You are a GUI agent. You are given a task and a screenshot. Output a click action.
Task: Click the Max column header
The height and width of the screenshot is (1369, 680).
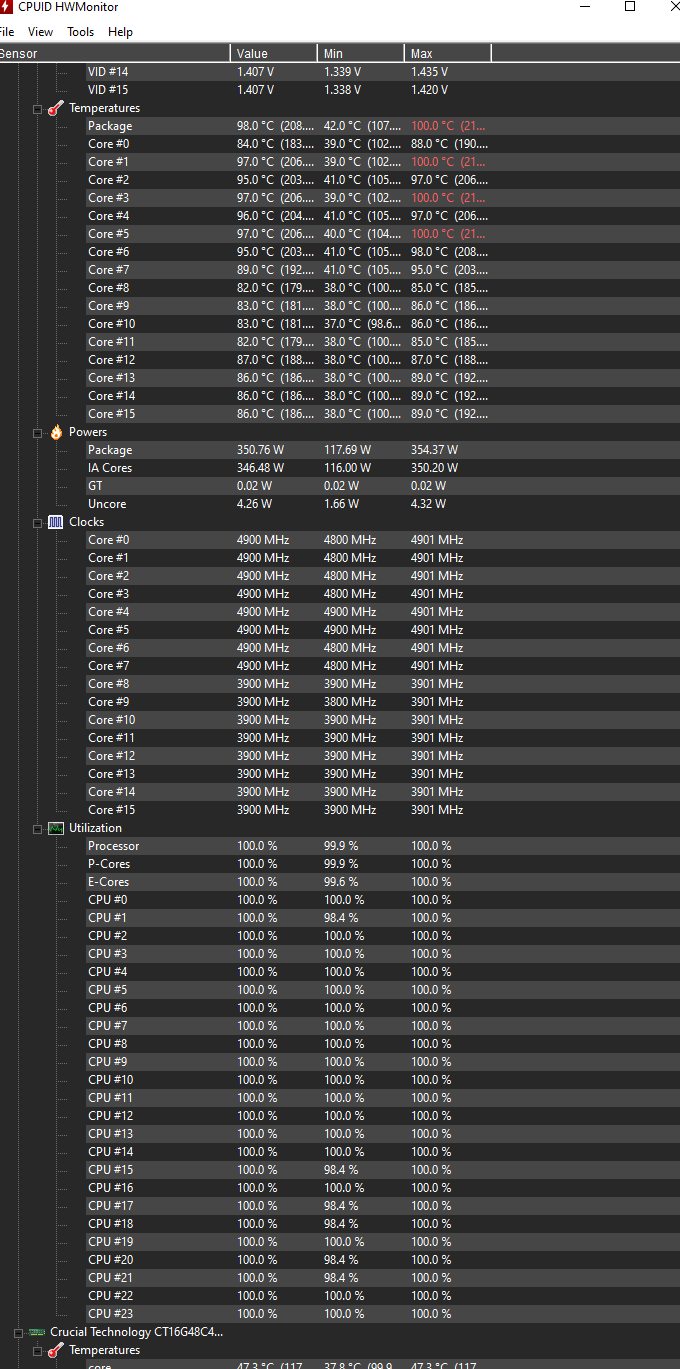(447, 53)
